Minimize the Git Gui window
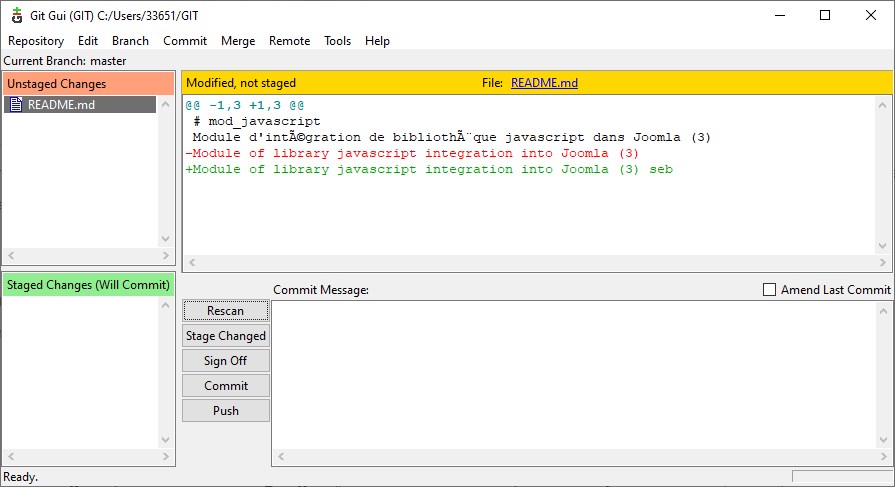 click(780, 15)
